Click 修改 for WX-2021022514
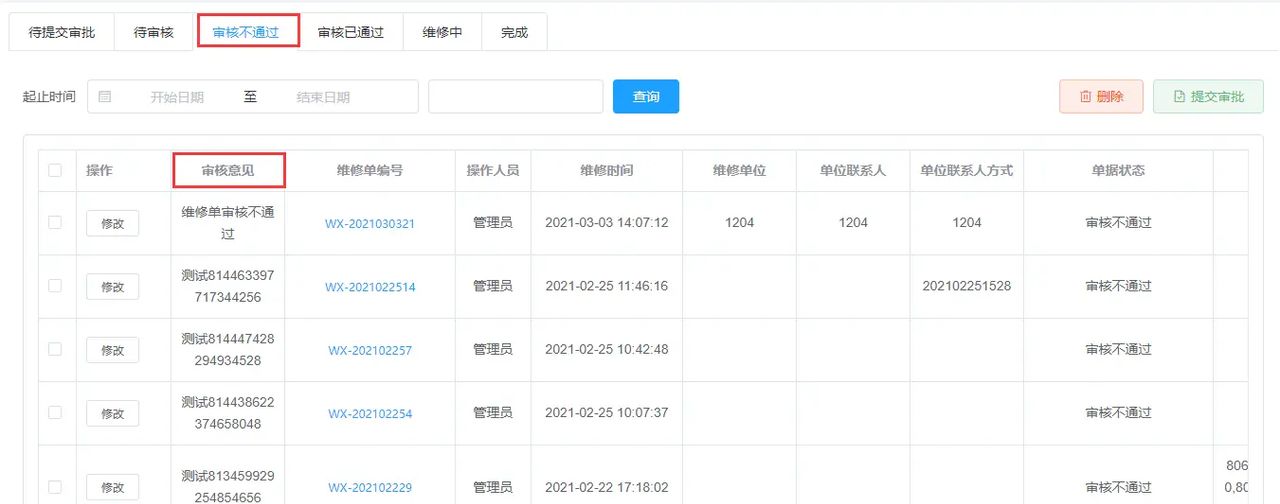This screenshot has width=1280, height=504. (x=112, y=287)
